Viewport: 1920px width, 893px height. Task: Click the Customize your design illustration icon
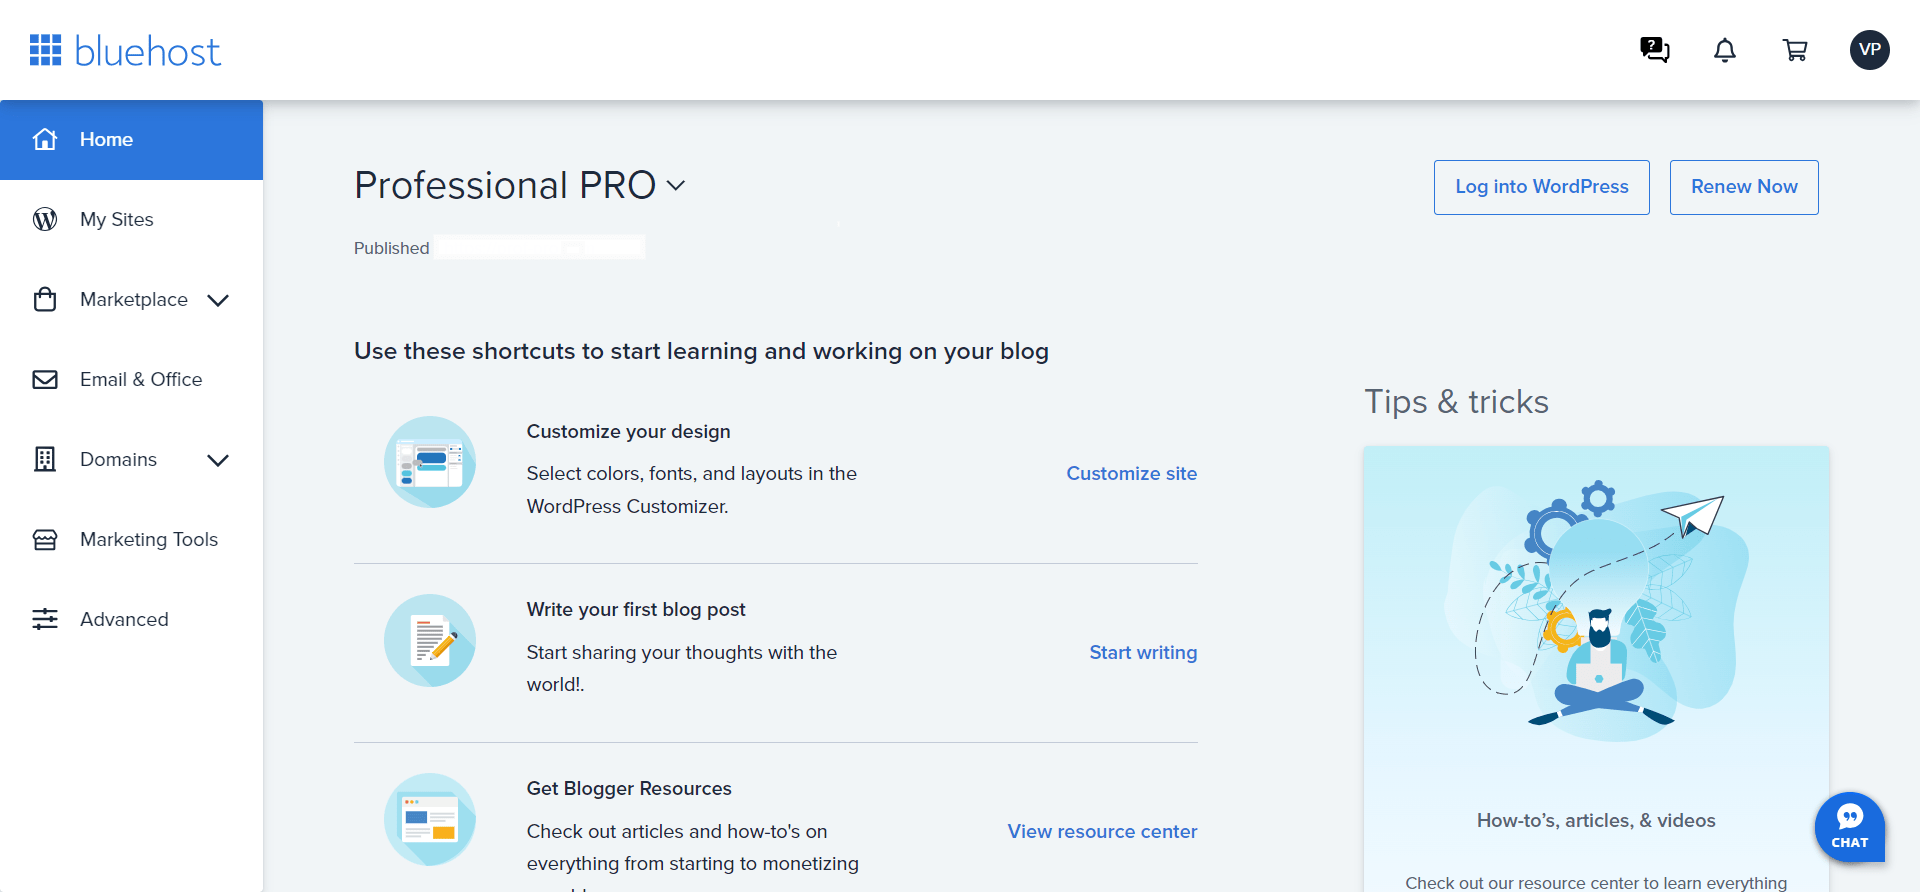click(x=430, y=462)
